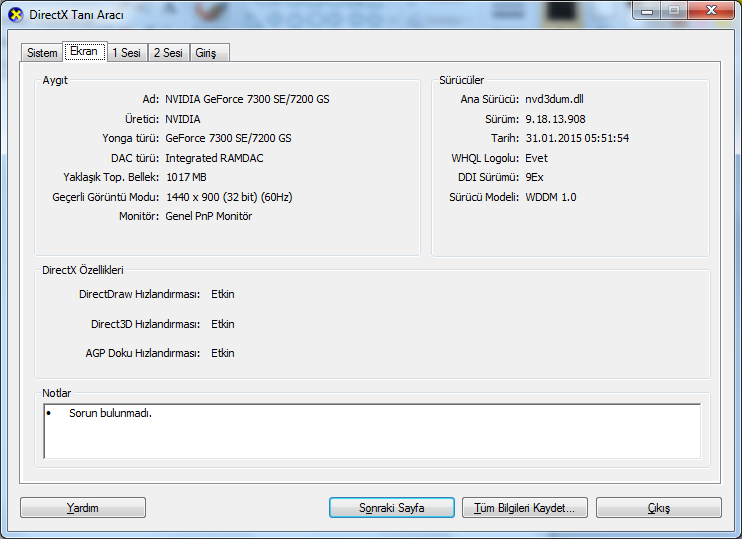742x539 pixels.
Task: Open the 2 Sesi tab
Action: [168, 53]
